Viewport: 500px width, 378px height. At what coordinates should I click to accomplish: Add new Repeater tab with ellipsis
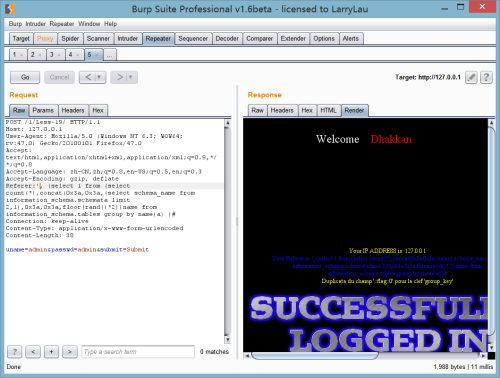tap(110, 55)
